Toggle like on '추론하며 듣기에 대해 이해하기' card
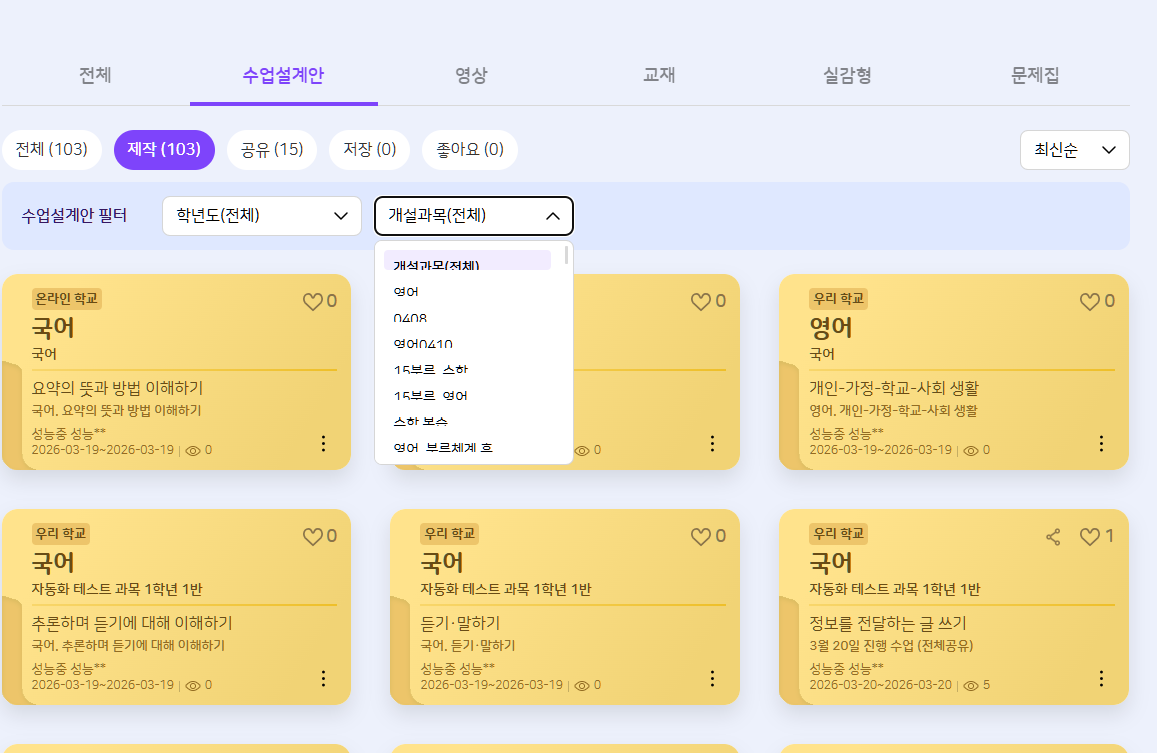The width and height of the screenshot is (1157, 753). pos(313,537)
